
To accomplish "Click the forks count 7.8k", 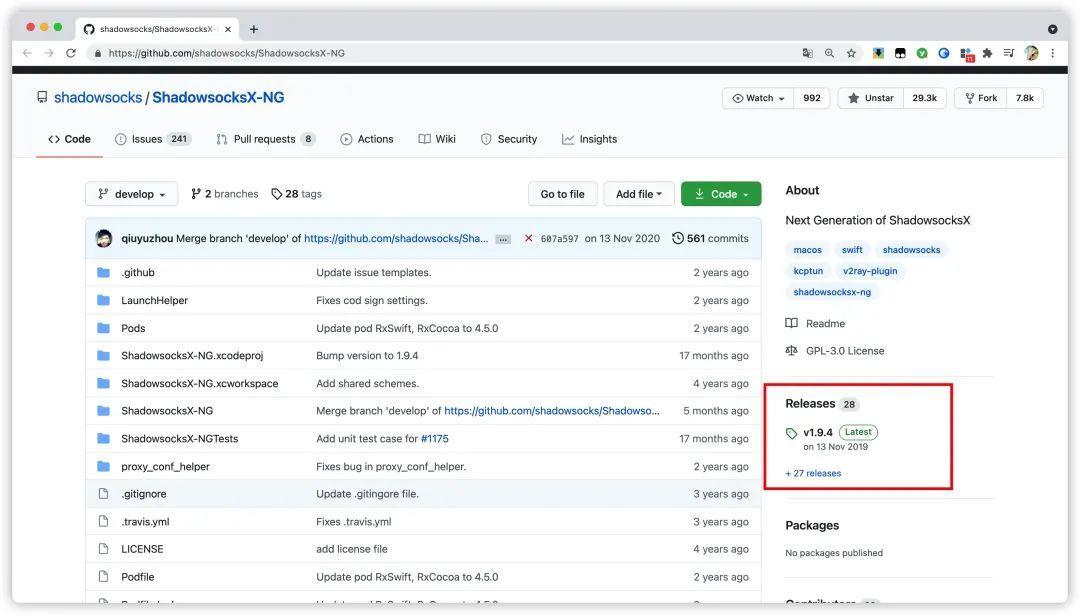I will [x=1025, y=98].
